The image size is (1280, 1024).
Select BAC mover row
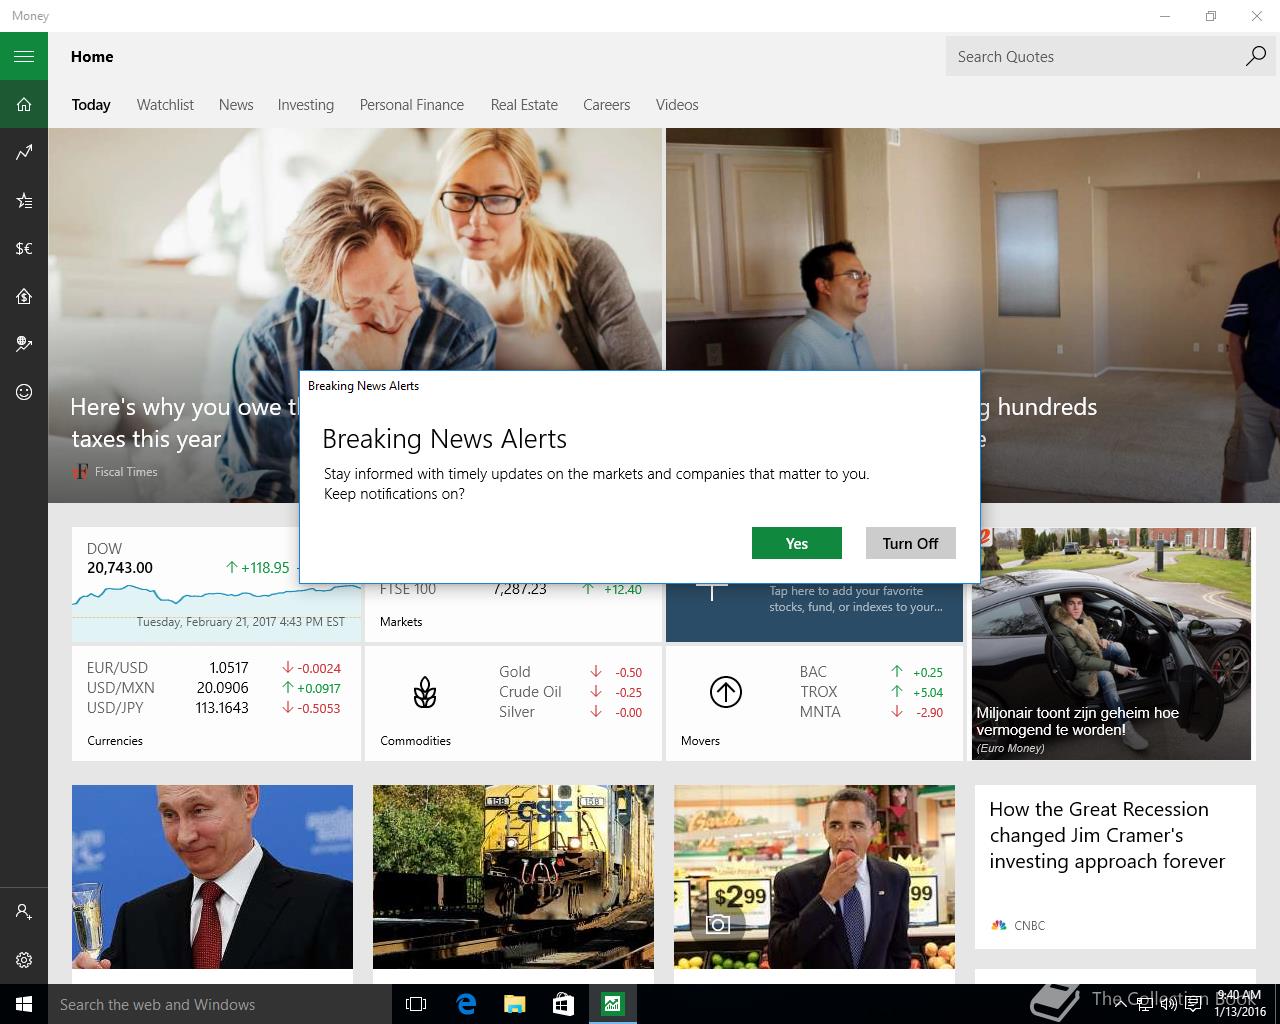pos(871,672)
